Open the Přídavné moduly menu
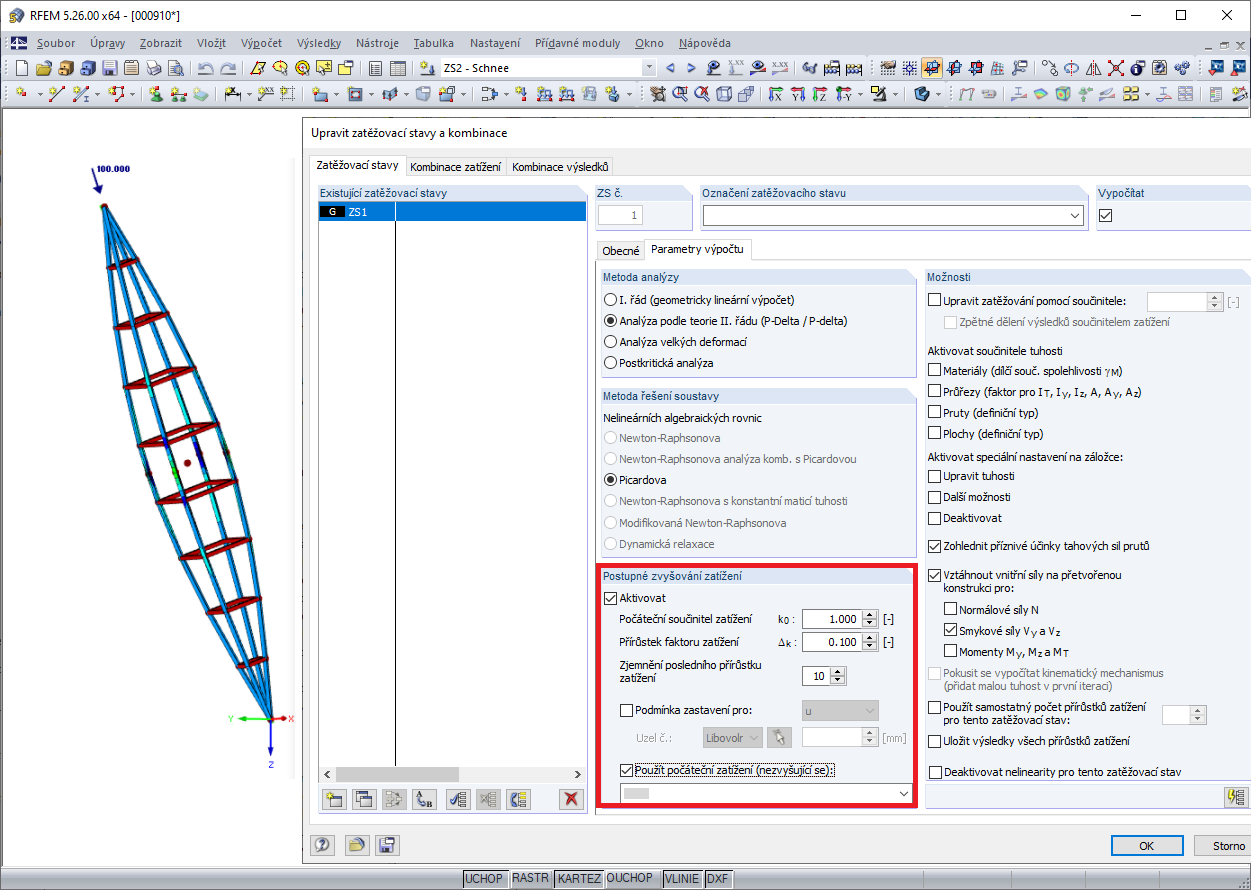 577,43
